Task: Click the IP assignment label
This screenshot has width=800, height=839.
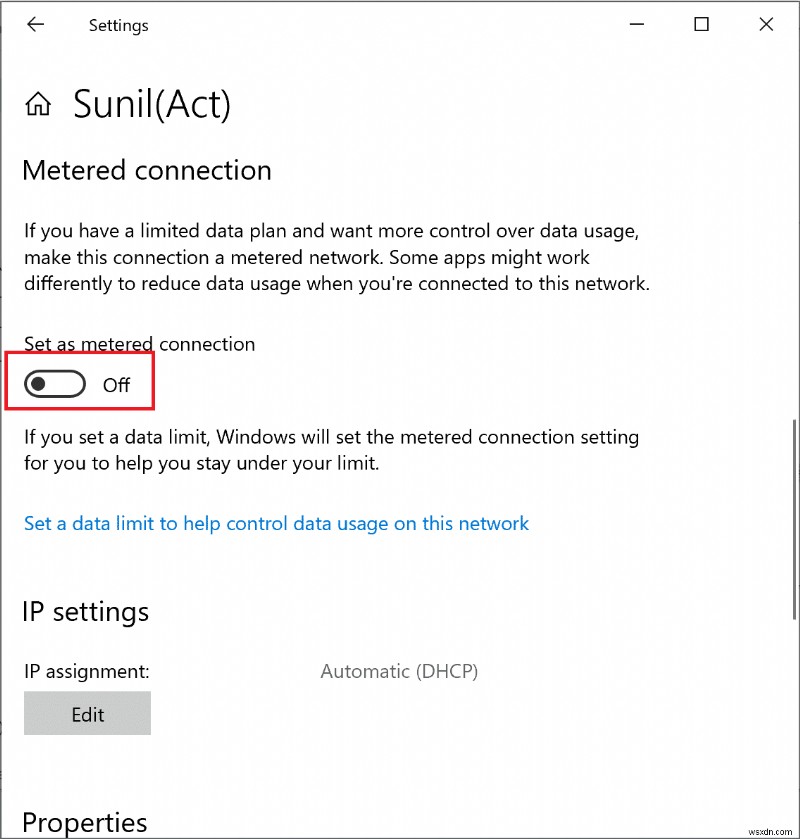Action: (x=86, y=671)
